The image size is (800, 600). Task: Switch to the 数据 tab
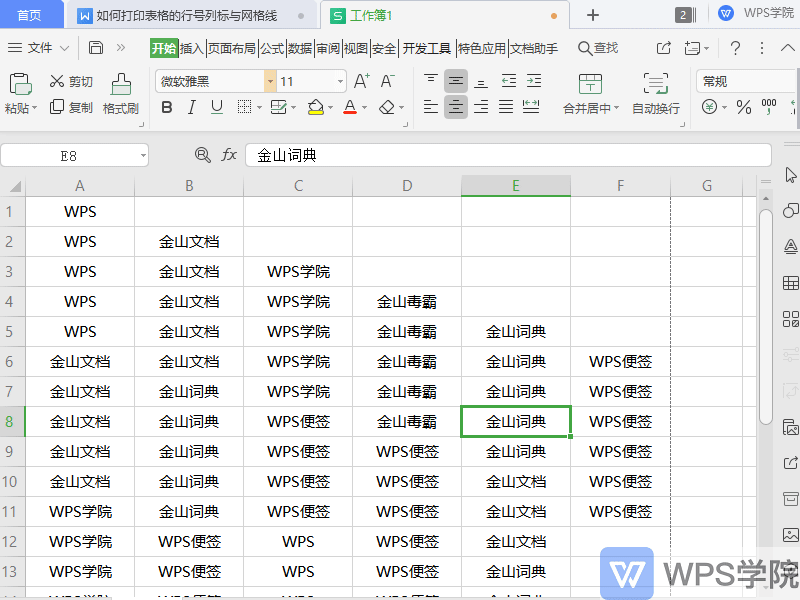(x=300, y=48)
